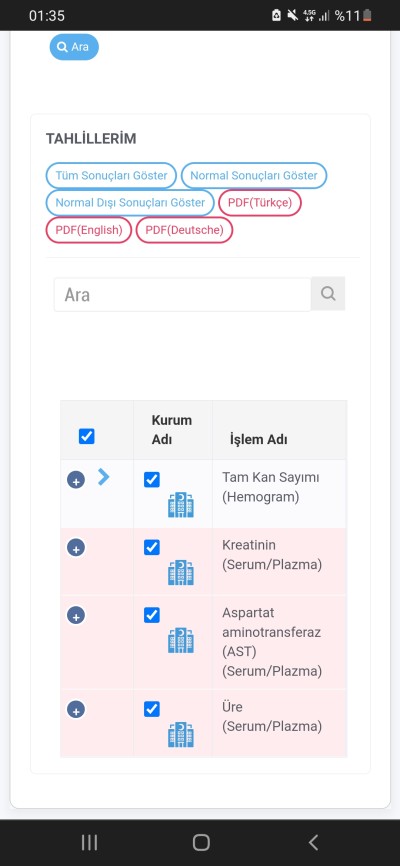Tap Android back navigation icon

[x=313, y=842]
